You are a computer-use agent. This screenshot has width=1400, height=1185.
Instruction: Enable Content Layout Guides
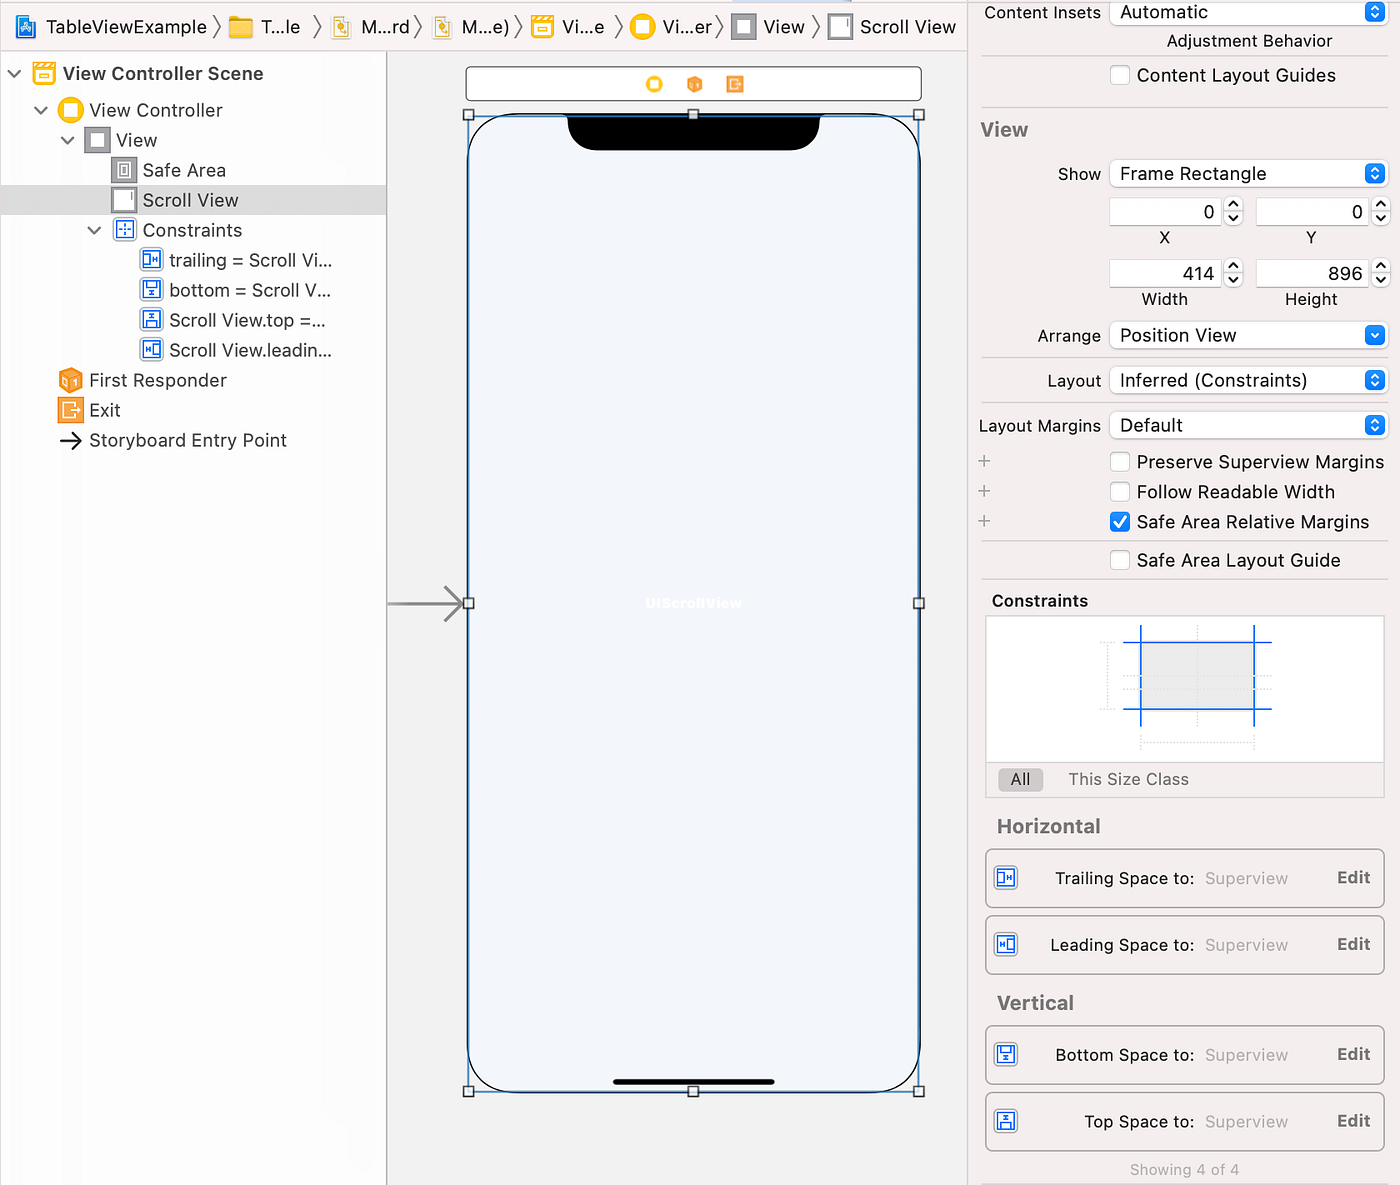(x=1119, y=75)
